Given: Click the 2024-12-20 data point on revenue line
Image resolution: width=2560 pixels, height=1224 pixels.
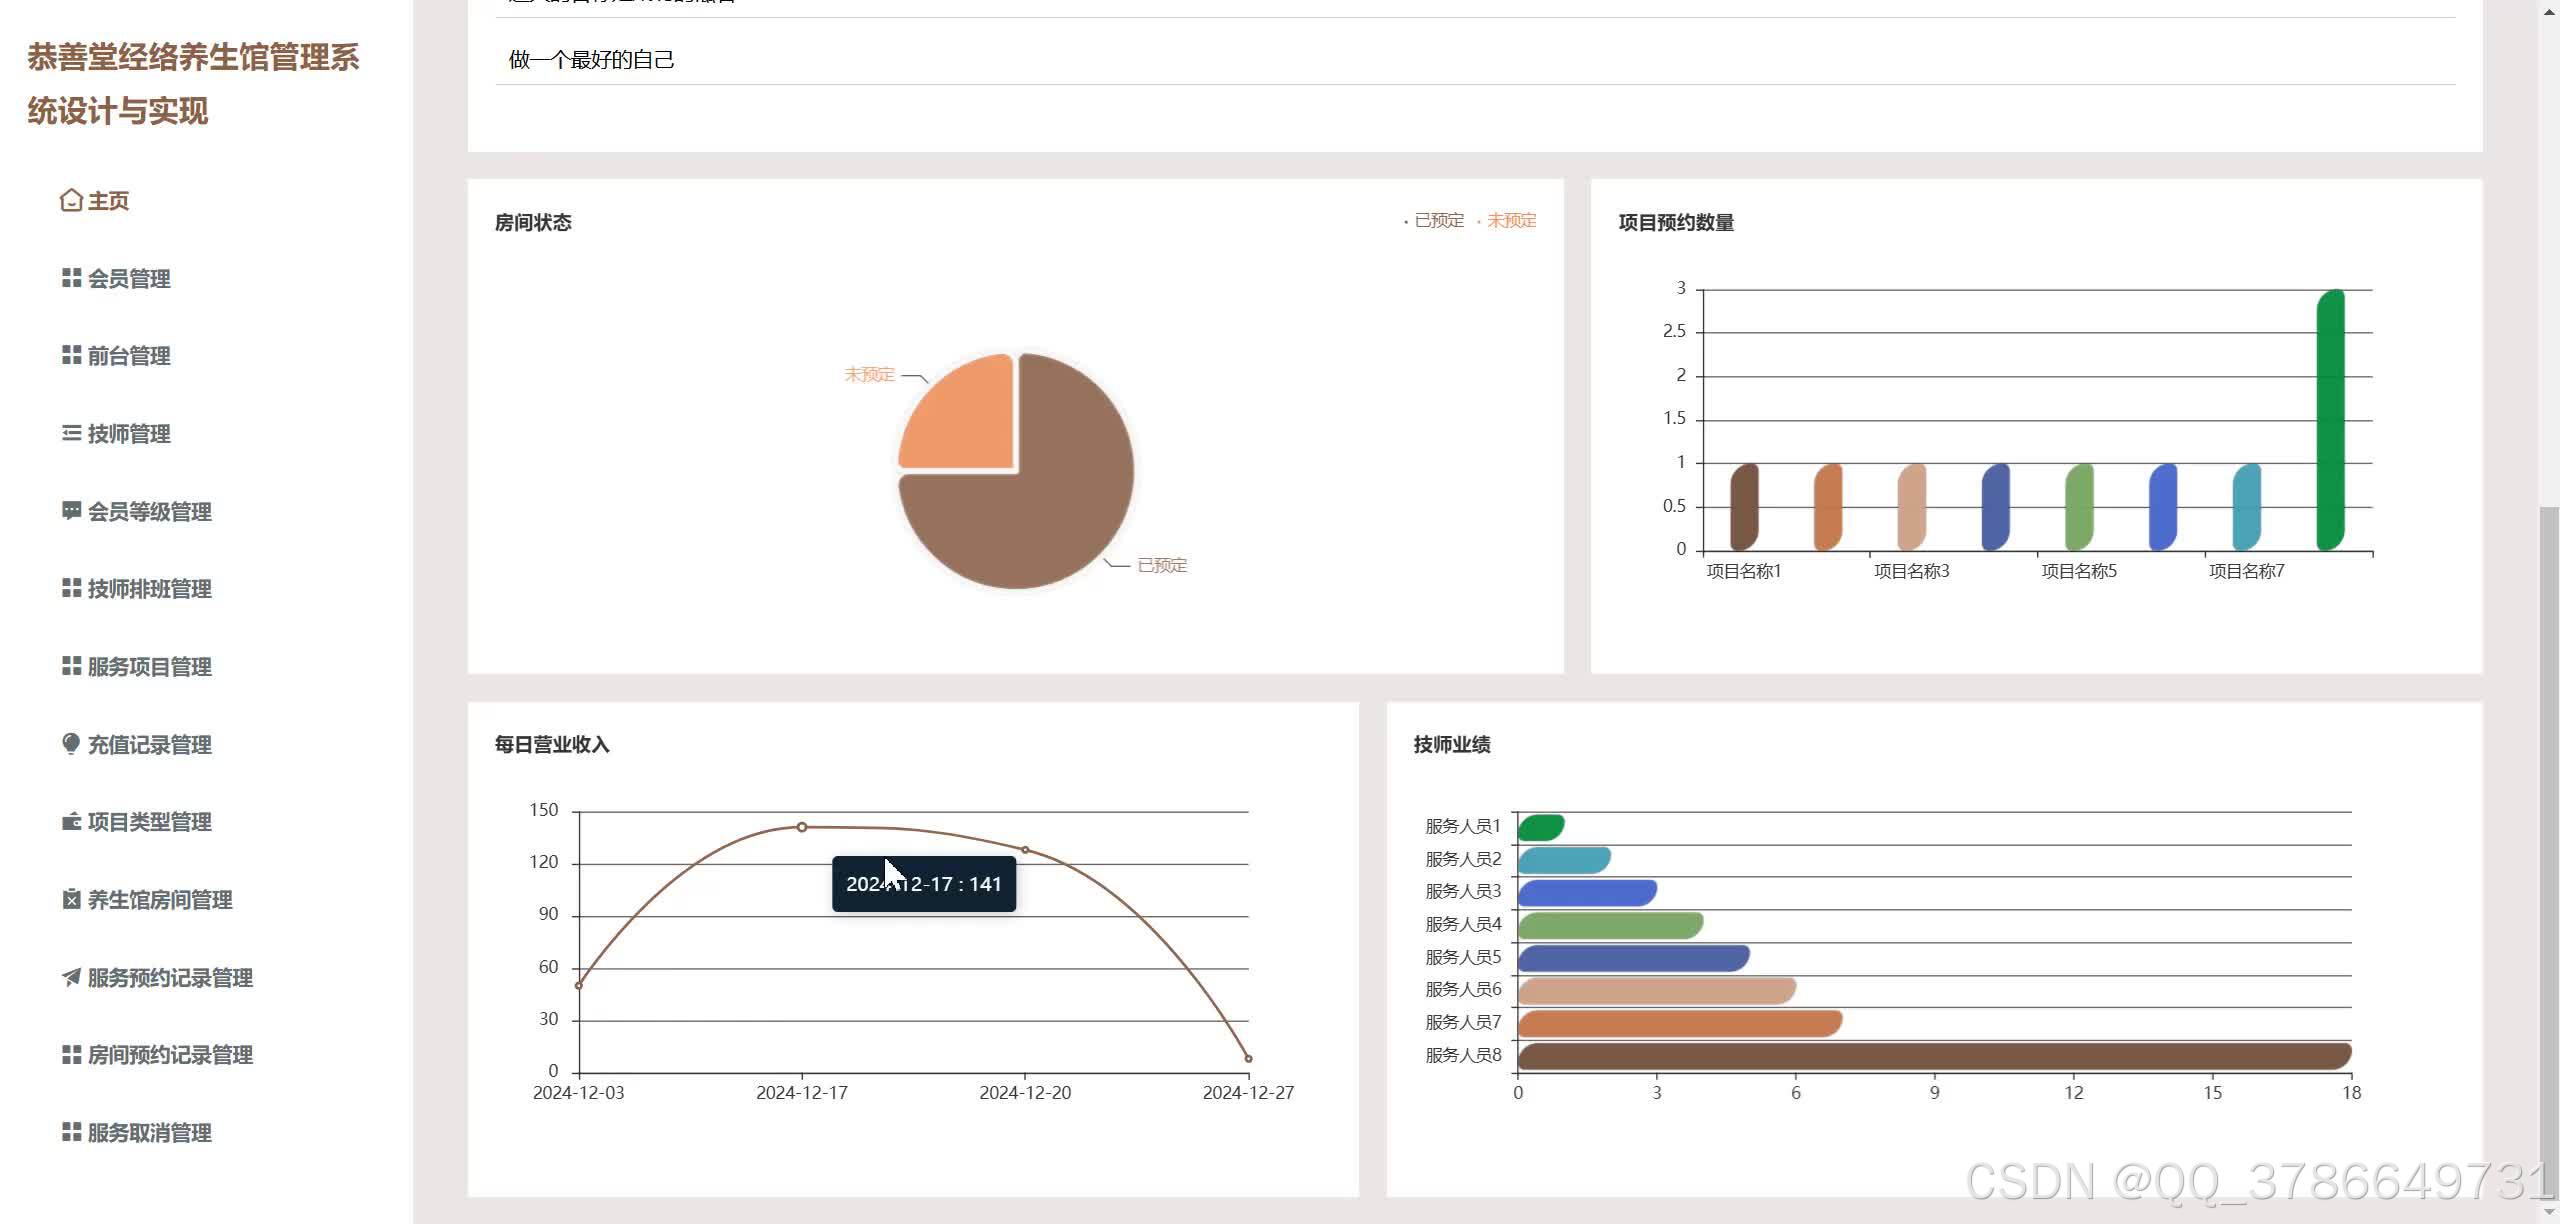Looking at the screenshot, I should coord(1025,850).
